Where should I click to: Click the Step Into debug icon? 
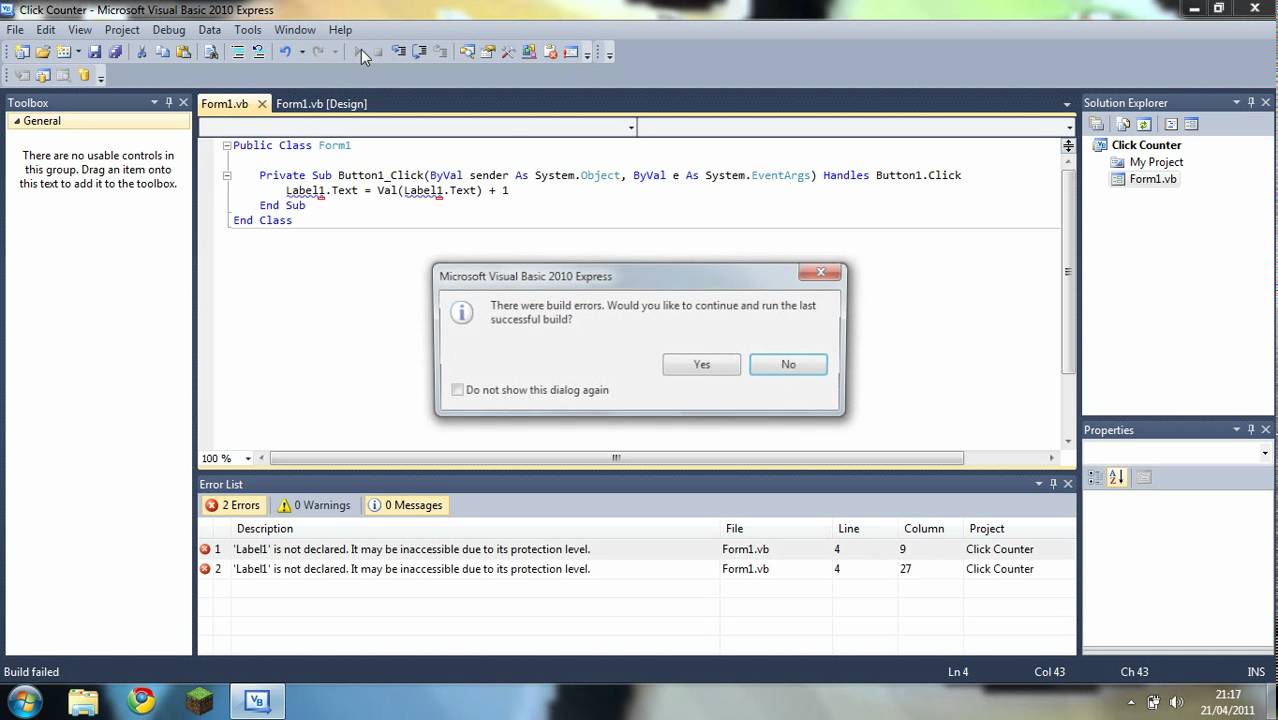398,51
